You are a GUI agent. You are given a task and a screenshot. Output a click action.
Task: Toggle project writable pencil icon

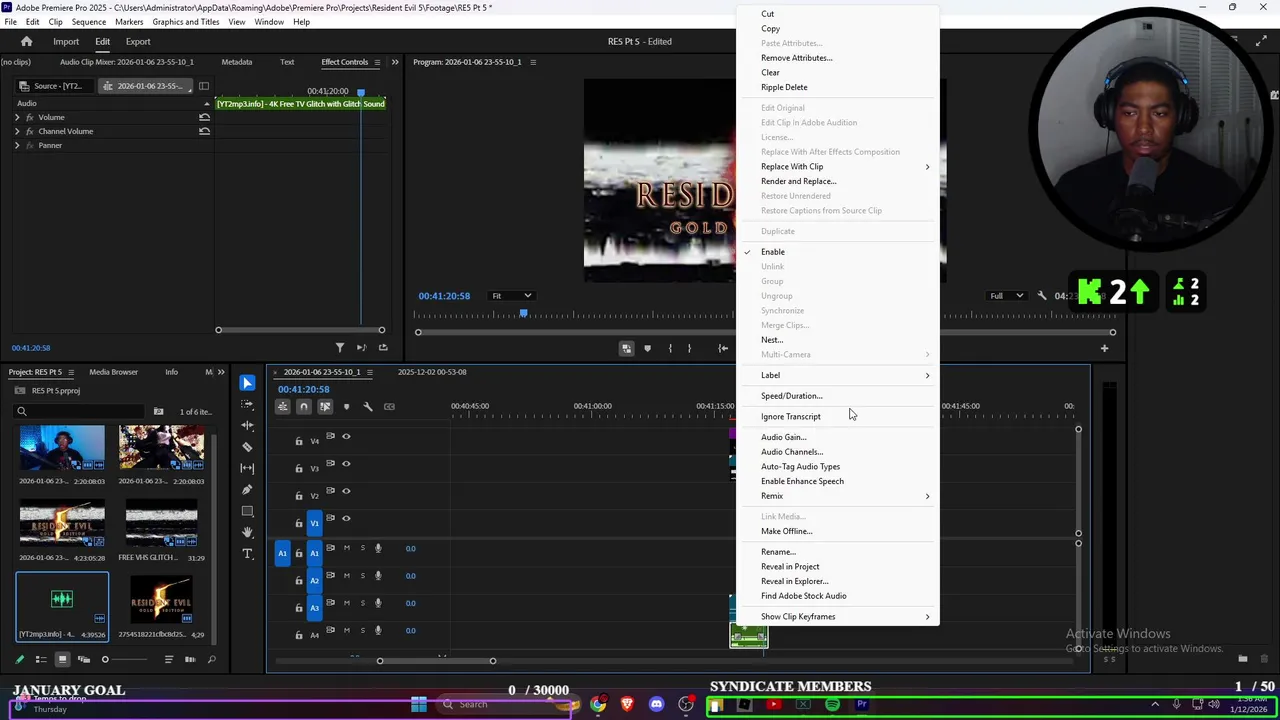click(19, 659)
